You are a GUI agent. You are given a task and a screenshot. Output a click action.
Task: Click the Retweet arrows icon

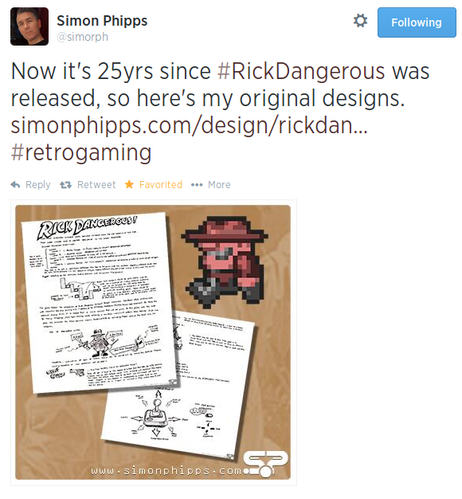tap(66, 185)
